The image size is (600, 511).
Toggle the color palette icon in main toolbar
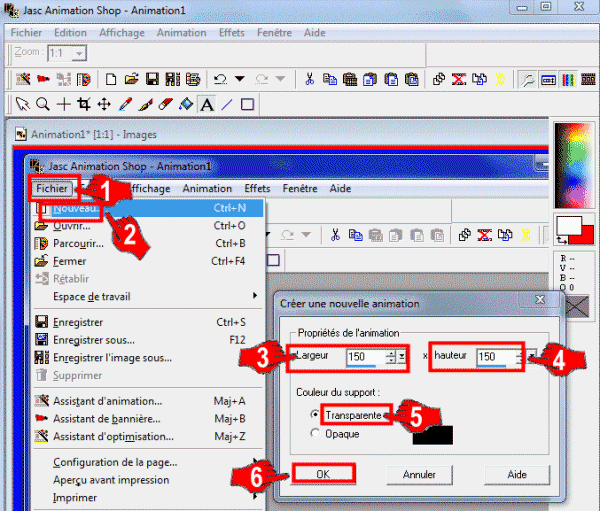tap(568, 80)
